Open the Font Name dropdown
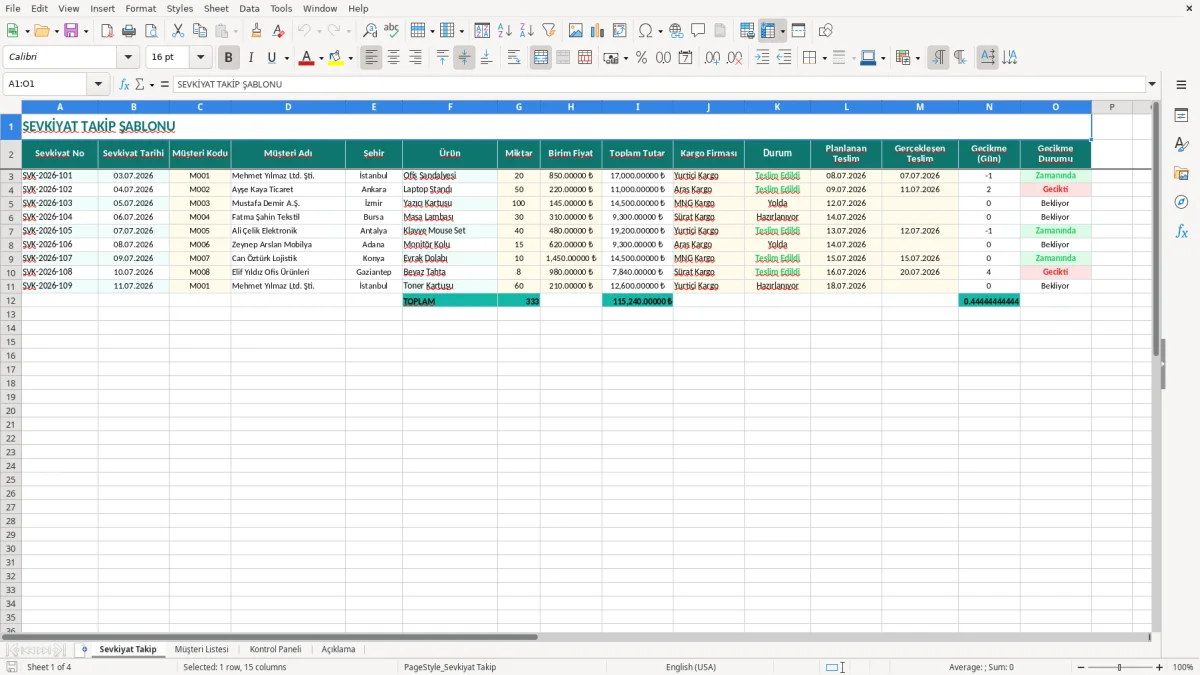Screen dimensions: 1200x675 127,58
